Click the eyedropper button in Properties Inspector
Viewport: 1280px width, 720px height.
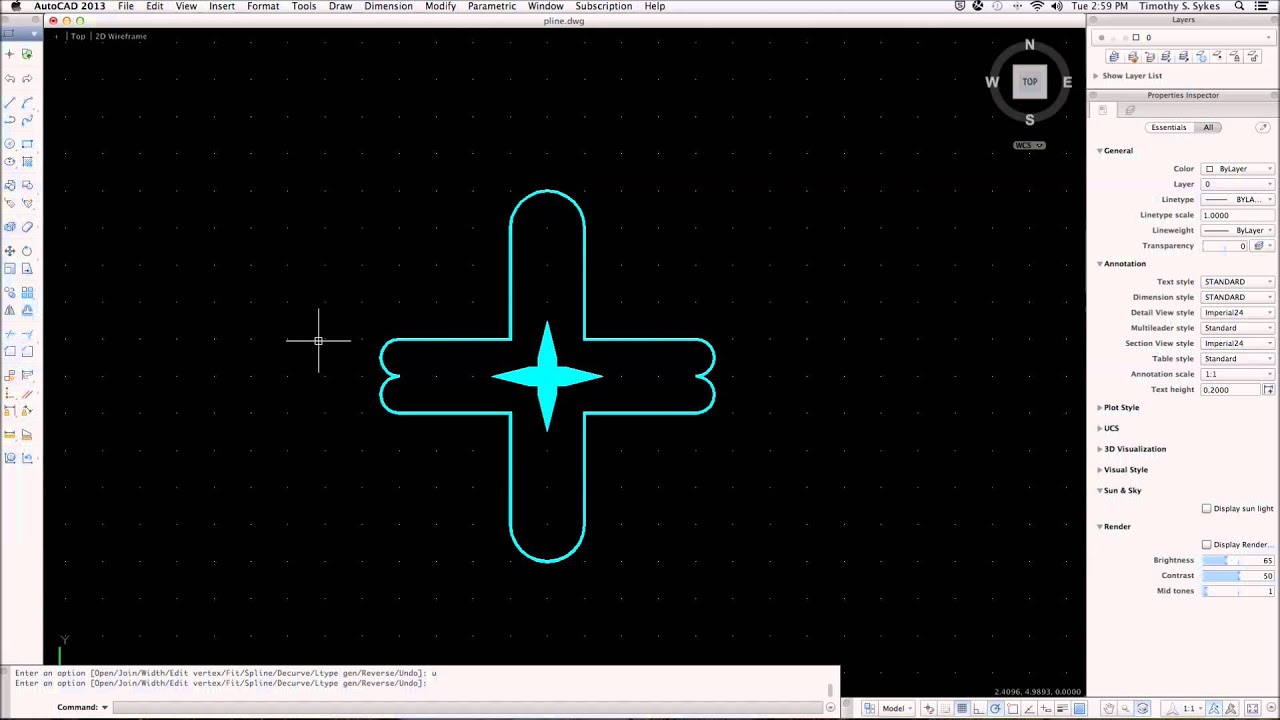(1262, 128)
